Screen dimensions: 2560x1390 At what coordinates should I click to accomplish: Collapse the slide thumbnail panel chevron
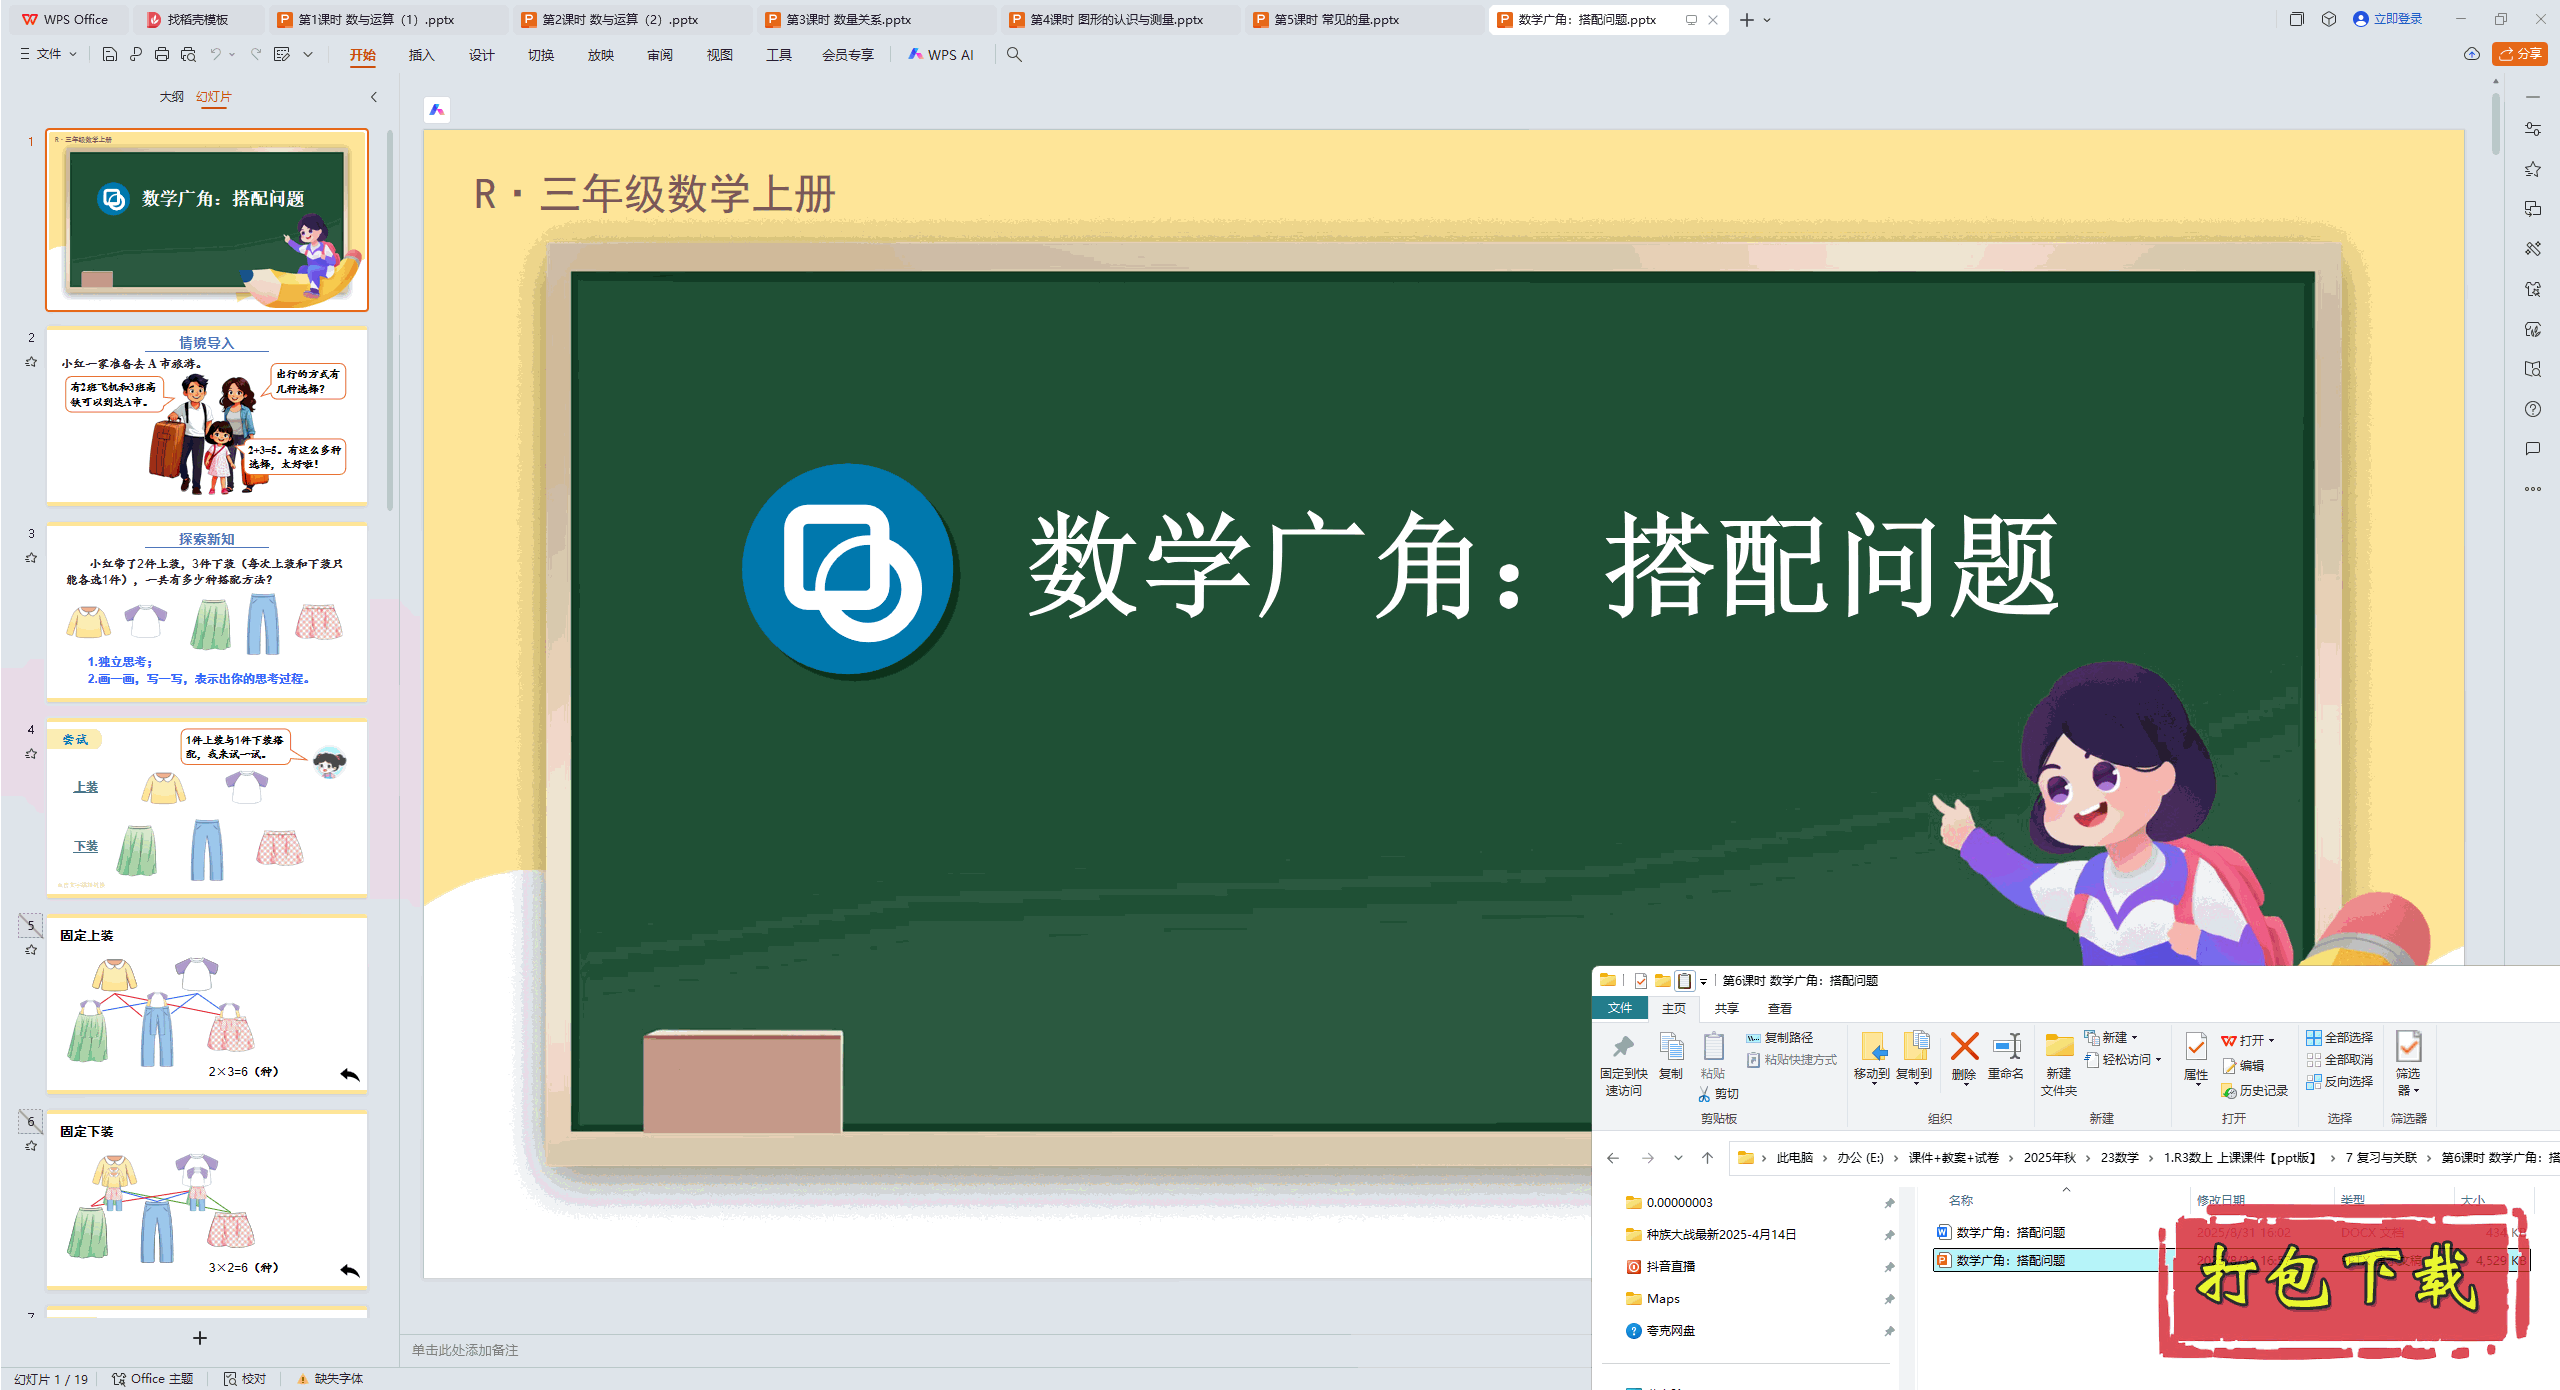(x=374, y=97)
